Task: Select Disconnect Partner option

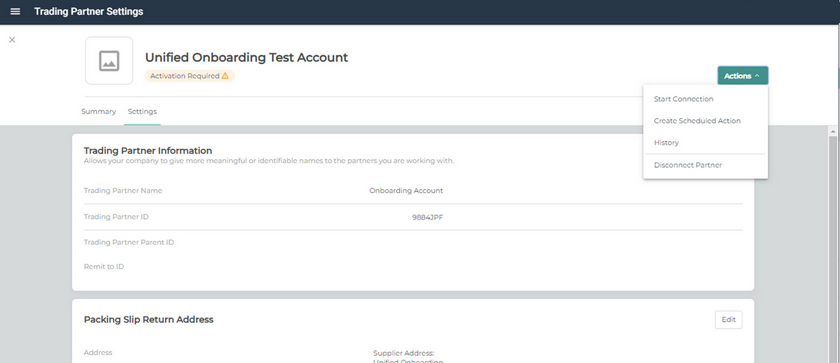Action: [687, 165]
